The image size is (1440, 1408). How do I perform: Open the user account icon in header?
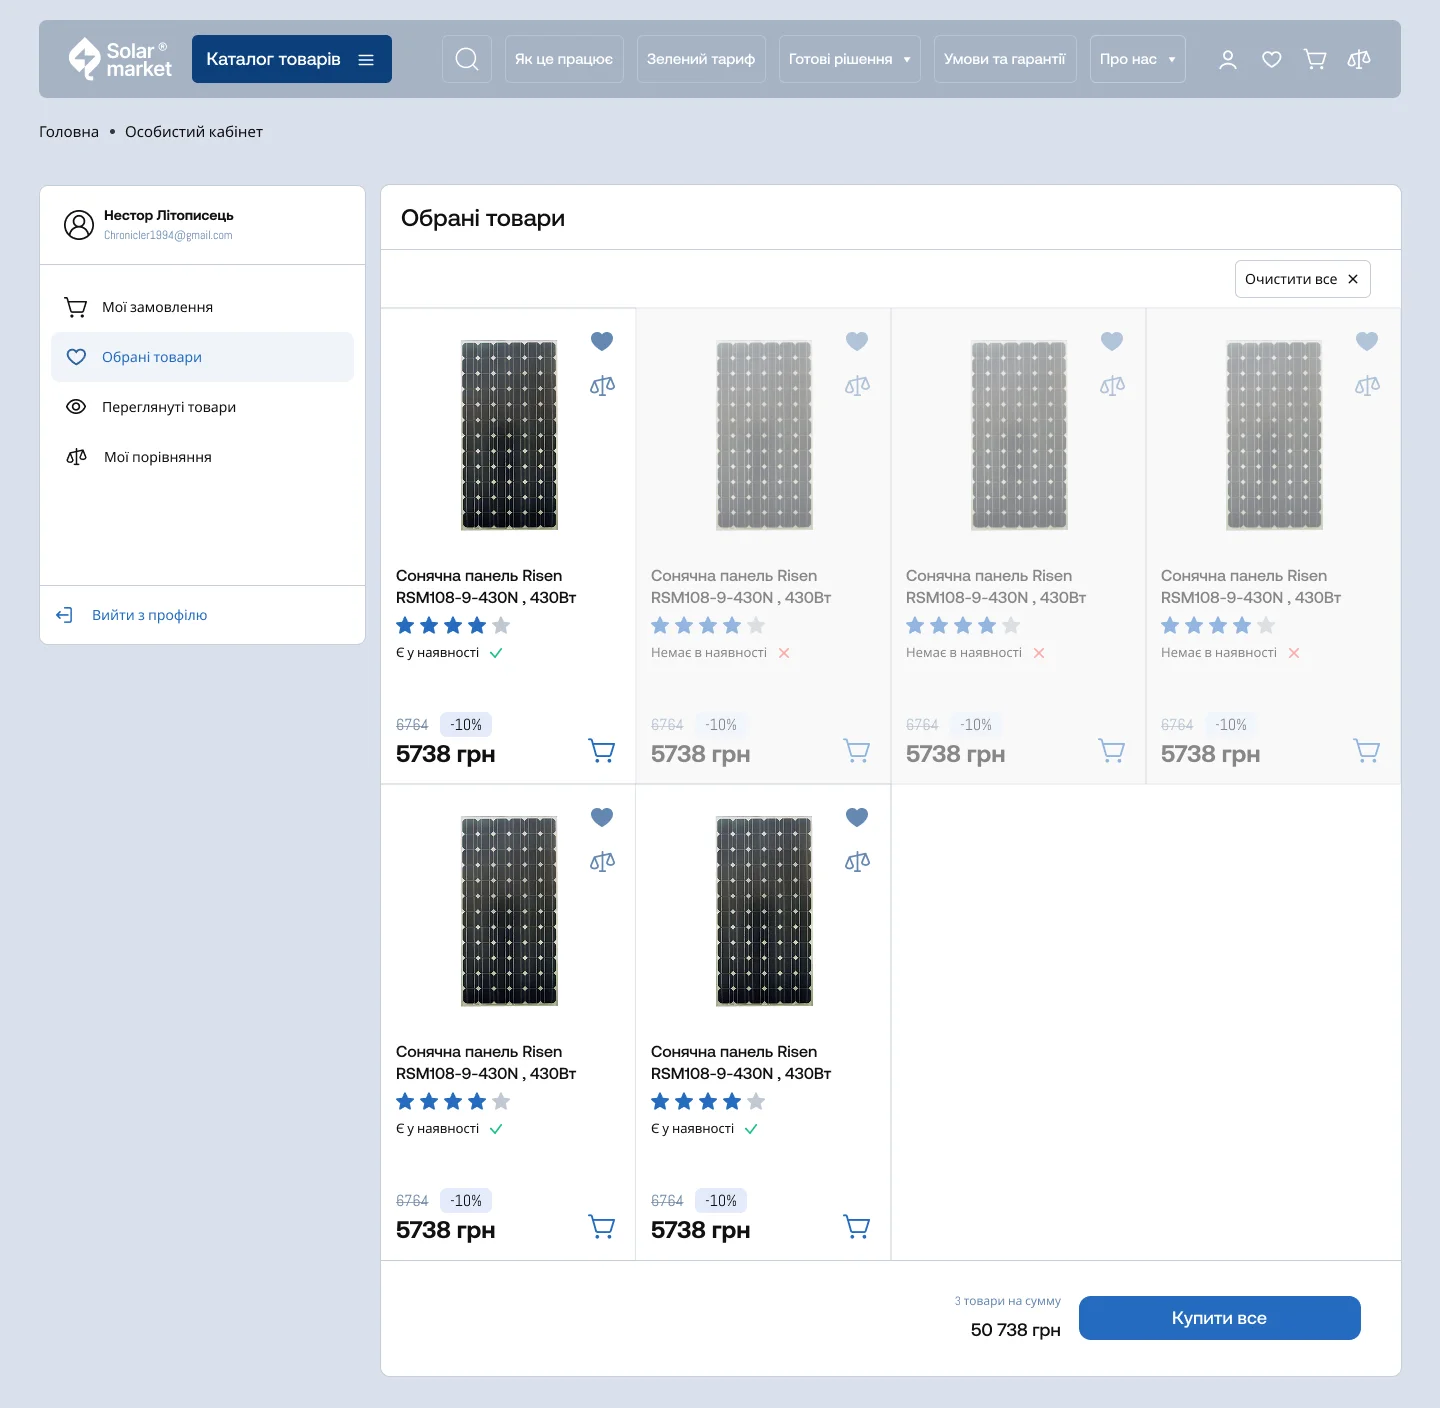(x=1228, y=60)
